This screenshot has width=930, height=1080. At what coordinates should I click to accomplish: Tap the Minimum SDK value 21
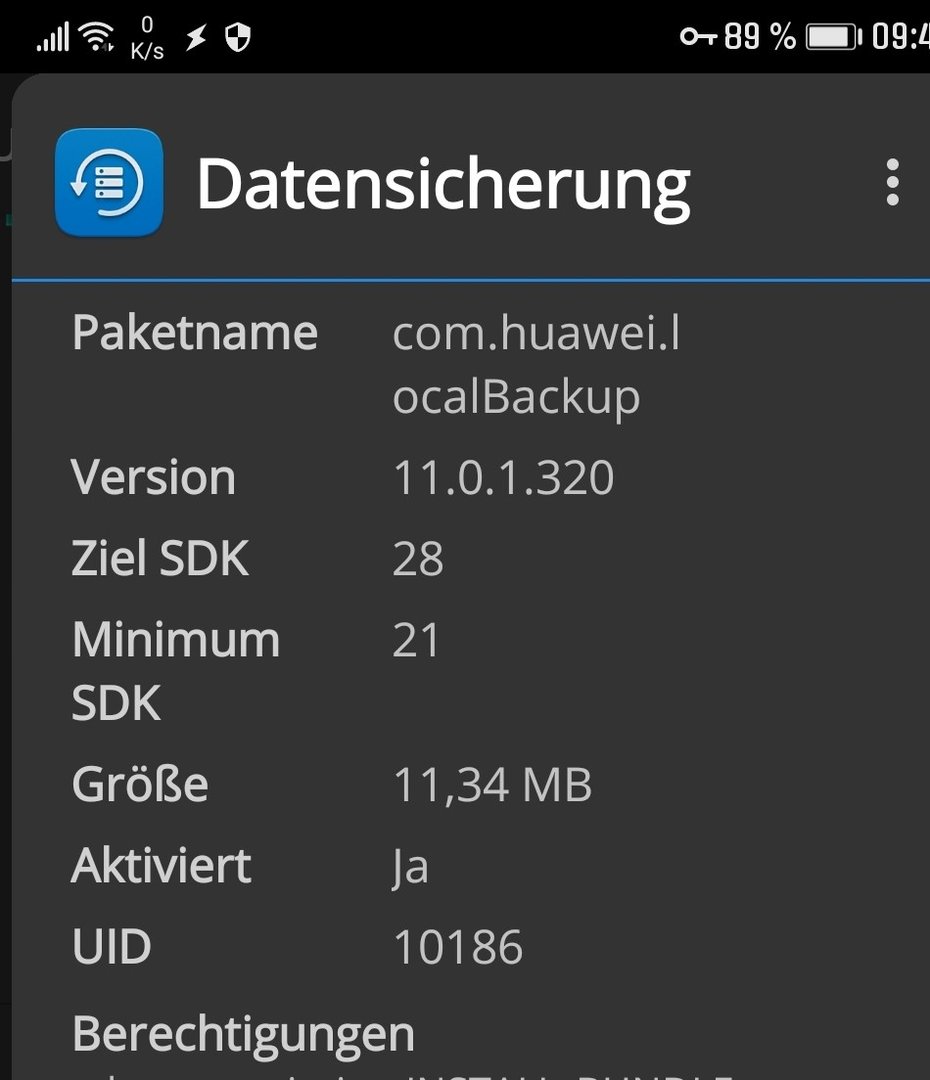point(415,640)
